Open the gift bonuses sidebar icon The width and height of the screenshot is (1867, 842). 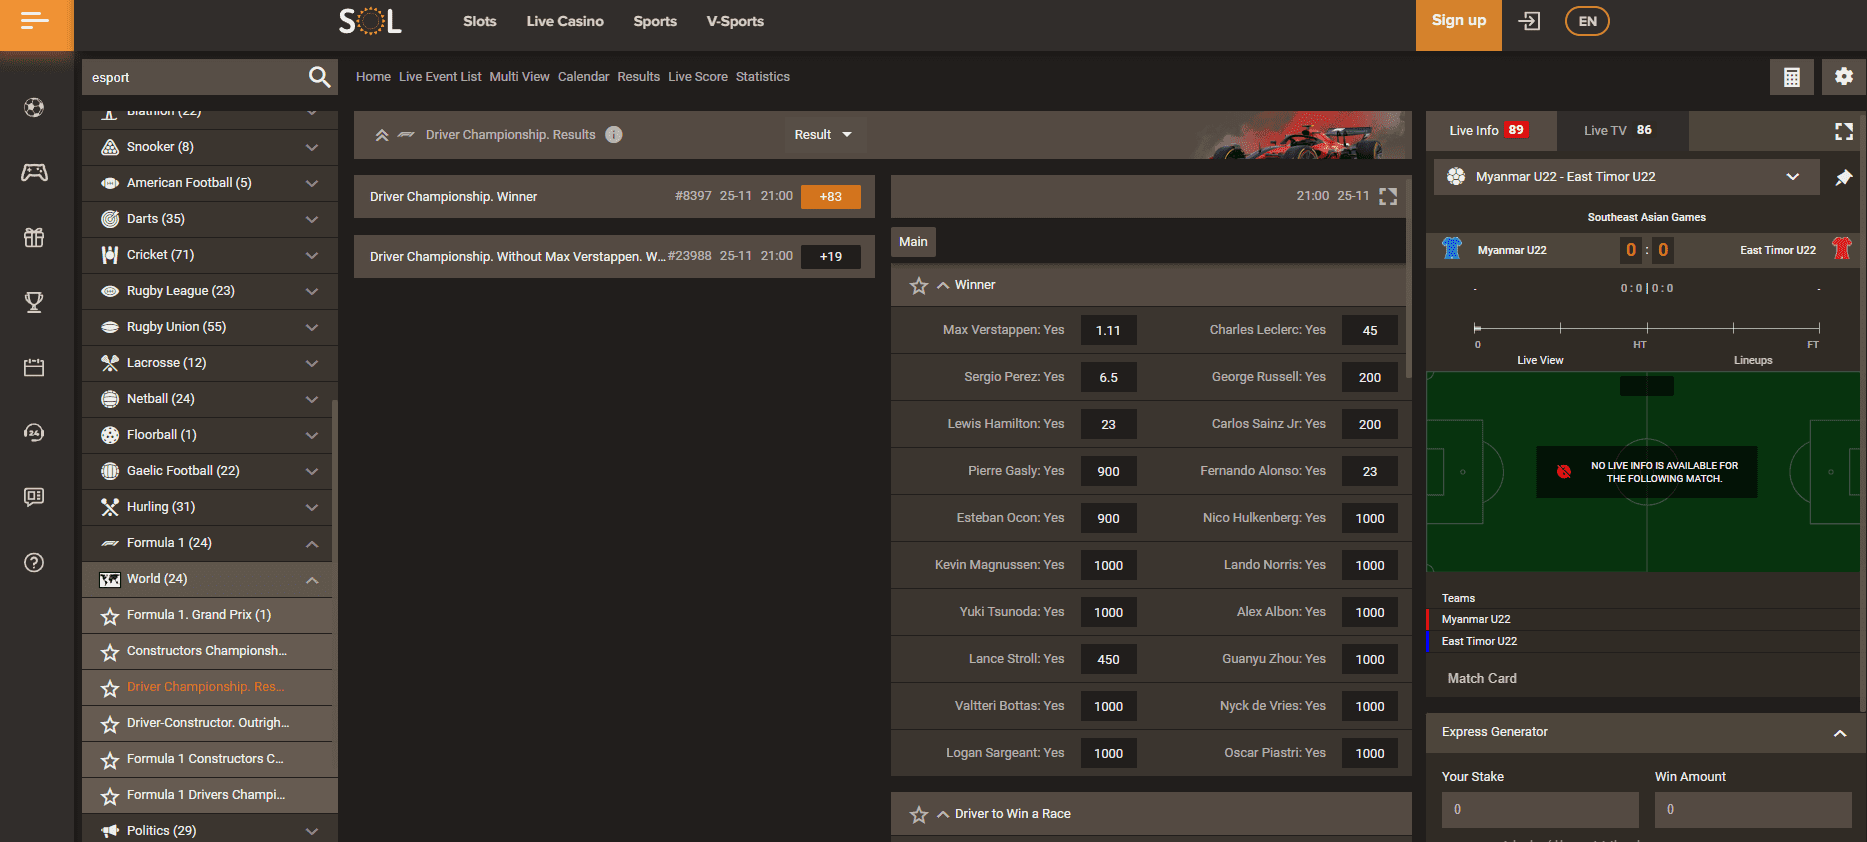(x=34, y=237)
